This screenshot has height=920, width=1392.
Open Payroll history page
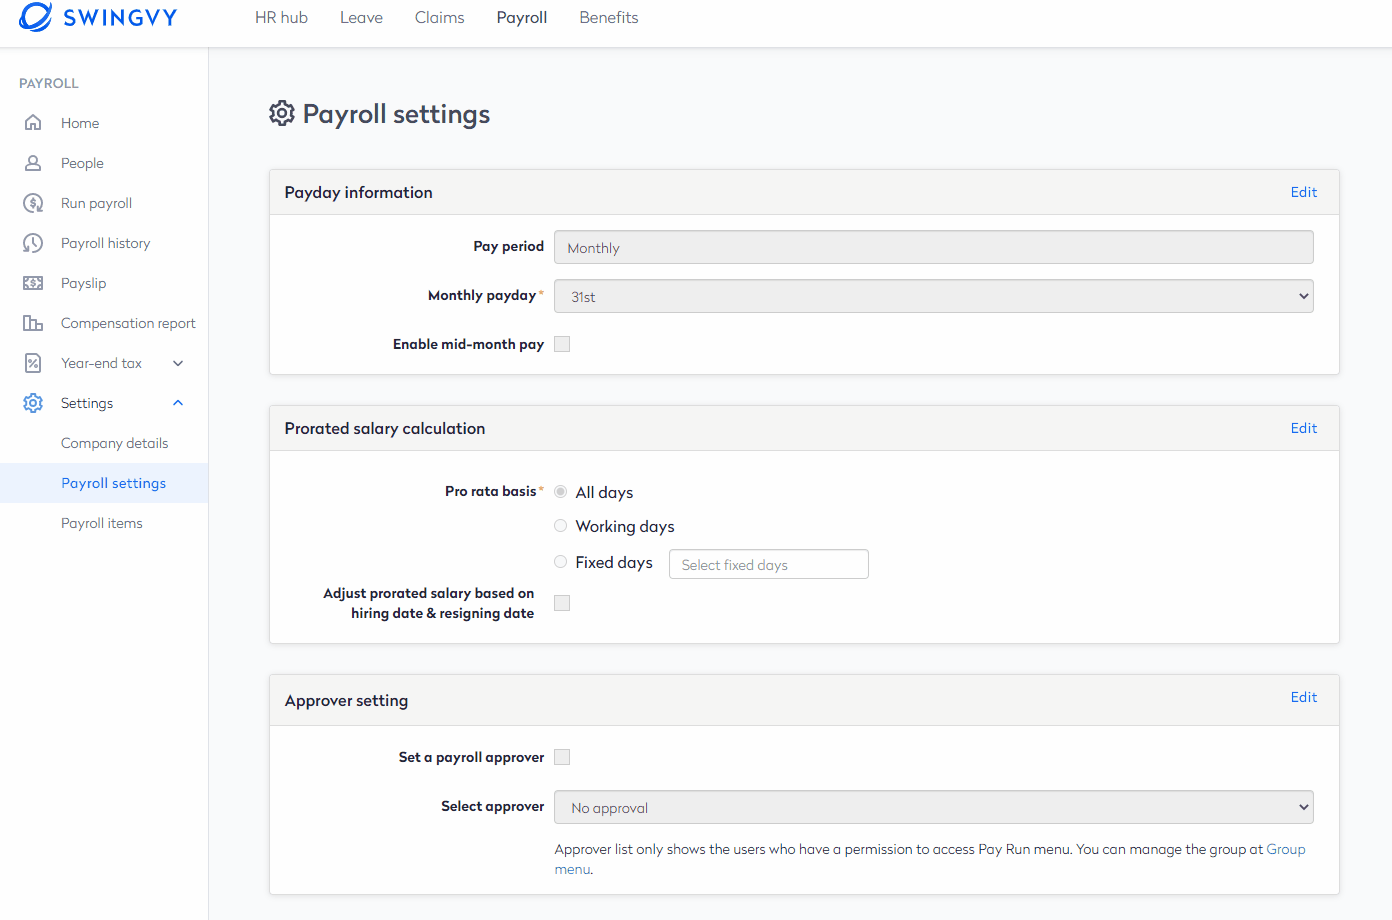click(105, 243)
